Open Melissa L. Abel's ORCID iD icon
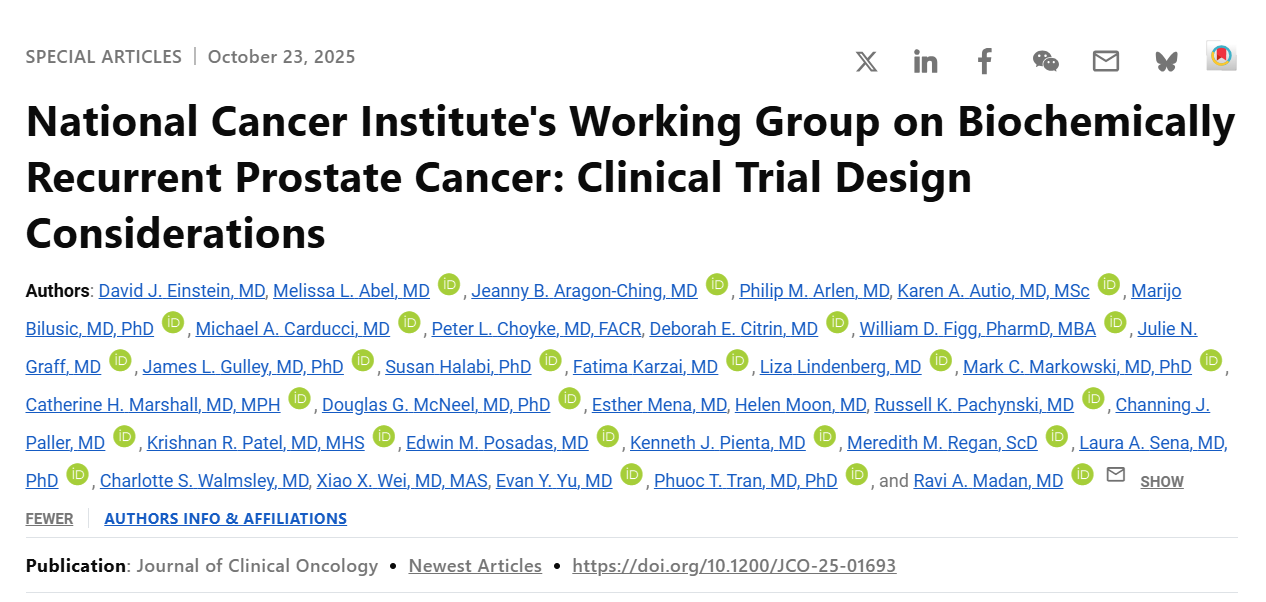Screen dimensions: 1266x602 (449, 284)
